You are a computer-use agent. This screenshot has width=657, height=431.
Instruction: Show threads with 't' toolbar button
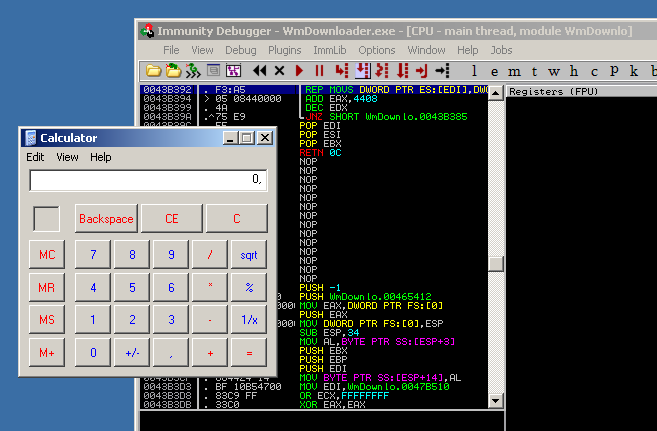pos(534,72)
